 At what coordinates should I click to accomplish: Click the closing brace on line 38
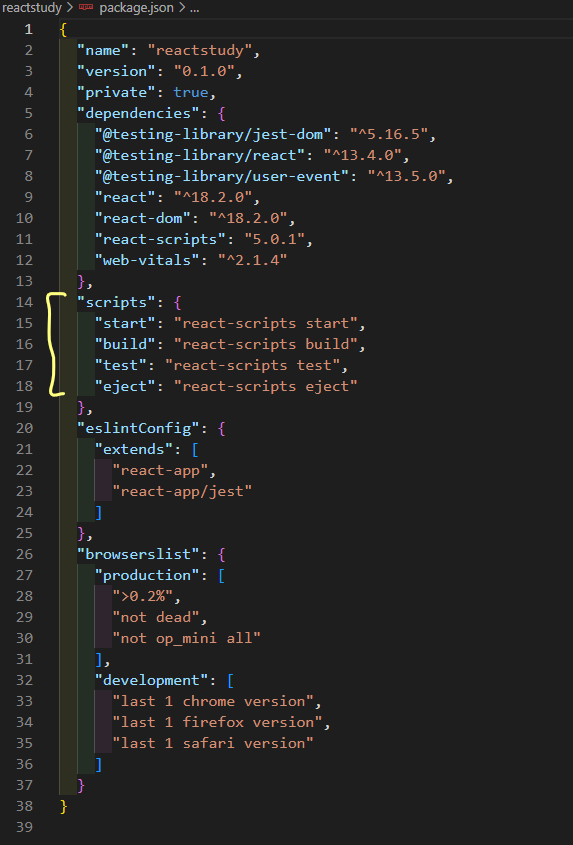64,807
